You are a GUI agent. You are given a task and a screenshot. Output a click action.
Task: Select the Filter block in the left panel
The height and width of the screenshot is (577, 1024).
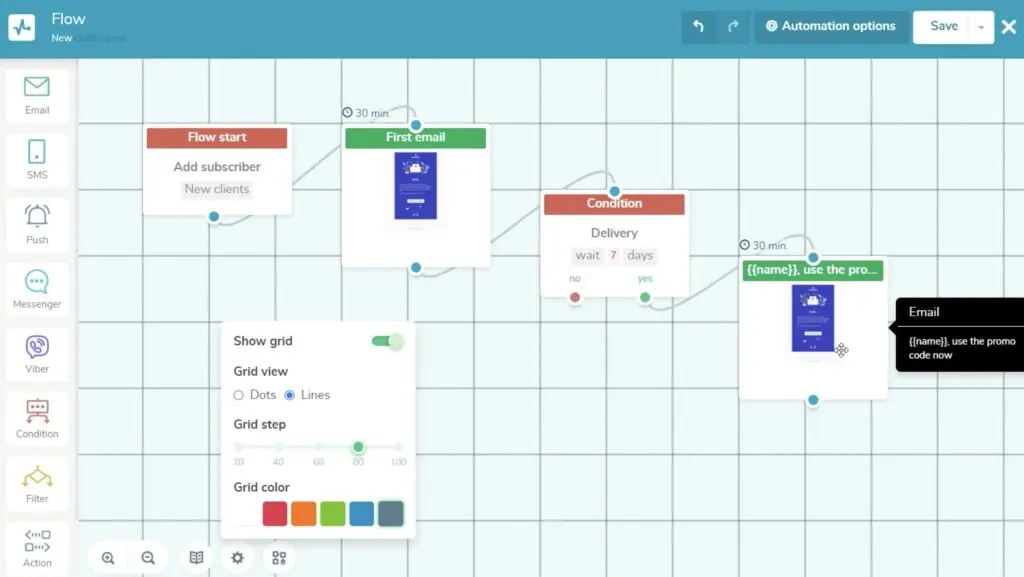(37, 483)
